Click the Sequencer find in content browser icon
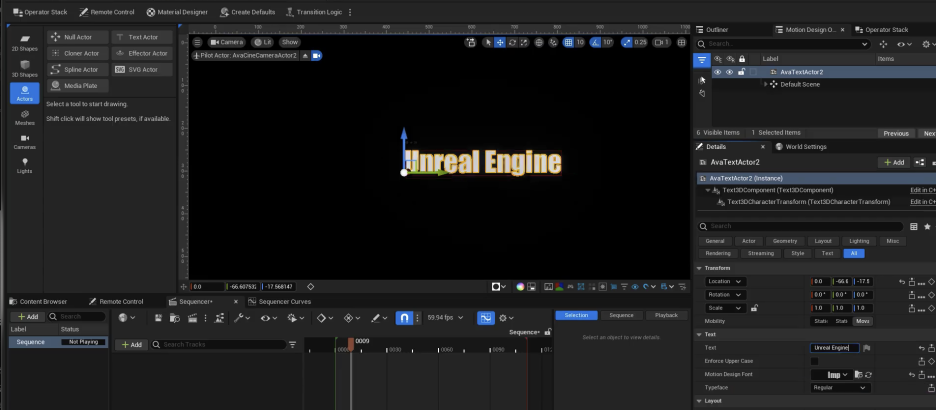The height and width of the screenshot is (410, 936). coord(175,318)
